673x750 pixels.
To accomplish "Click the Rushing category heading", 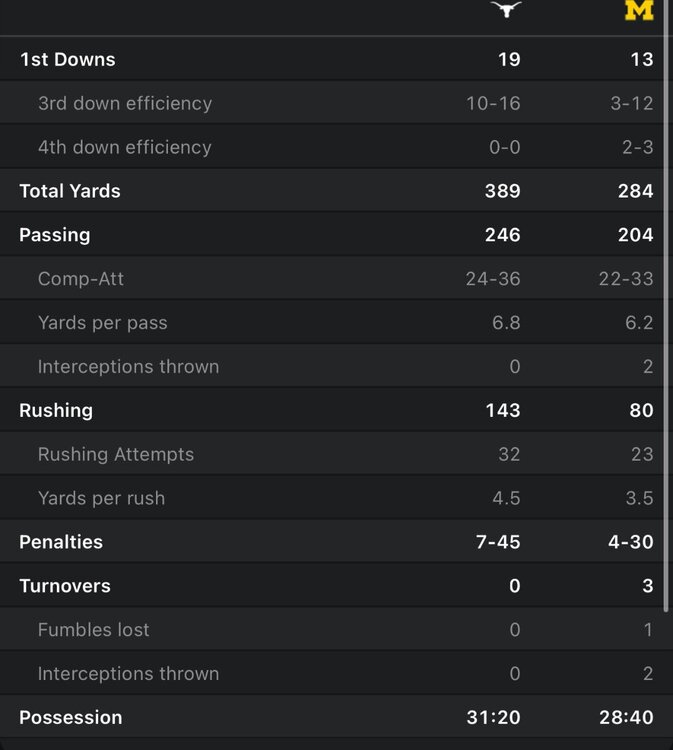I will coord(56,410).
